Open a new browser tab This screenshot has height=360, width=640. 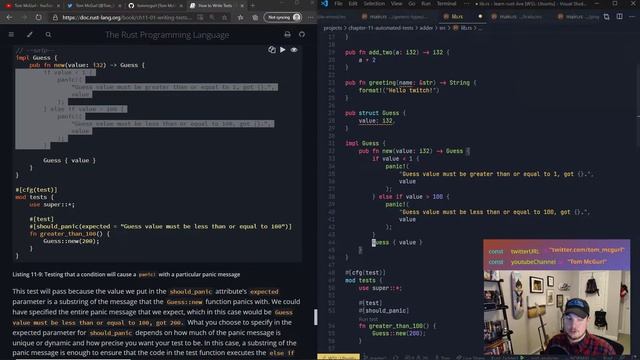click(x=253, y=6)
